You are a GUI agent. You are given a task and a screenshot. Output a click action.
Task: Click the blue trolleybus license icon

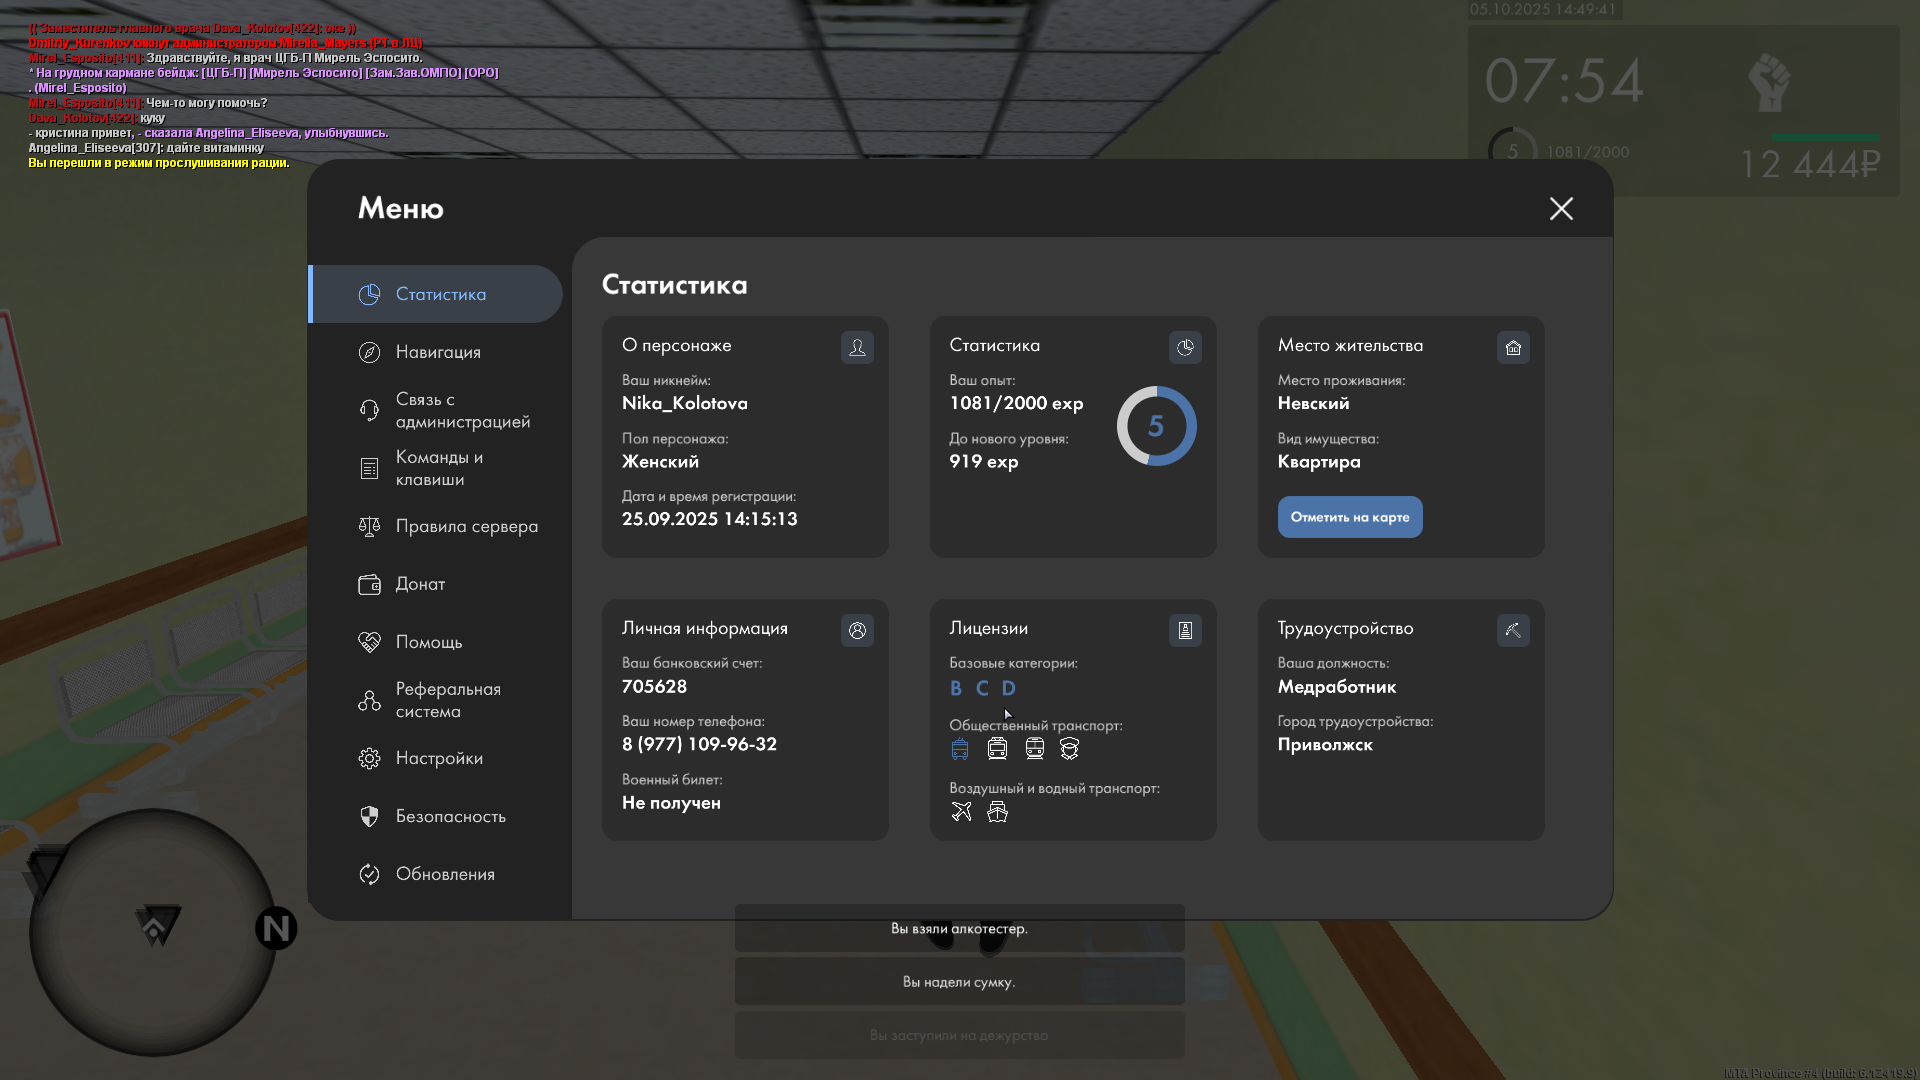(x=960, y=748)
